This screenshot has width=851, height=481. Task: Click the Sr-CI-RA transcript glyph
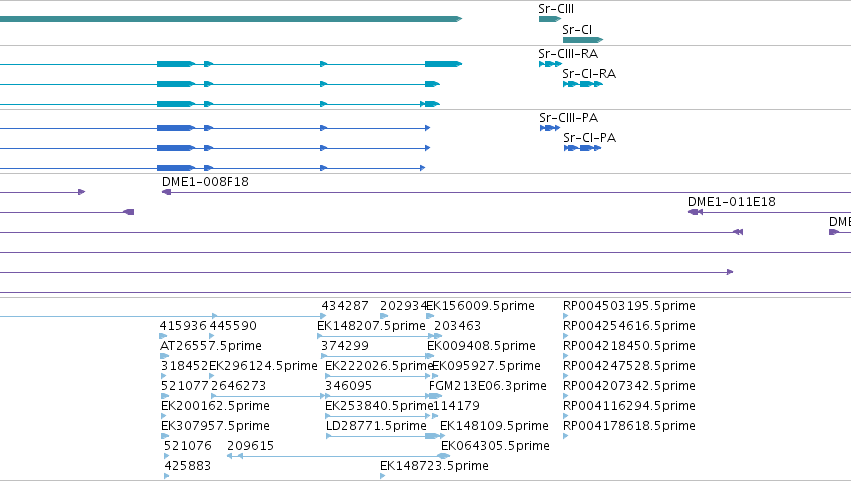coord(583,84)
